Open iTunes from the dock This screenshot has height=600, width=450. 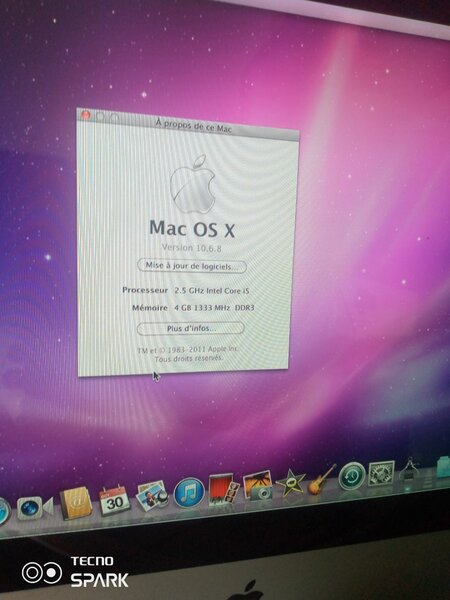[x=189, y=492]
